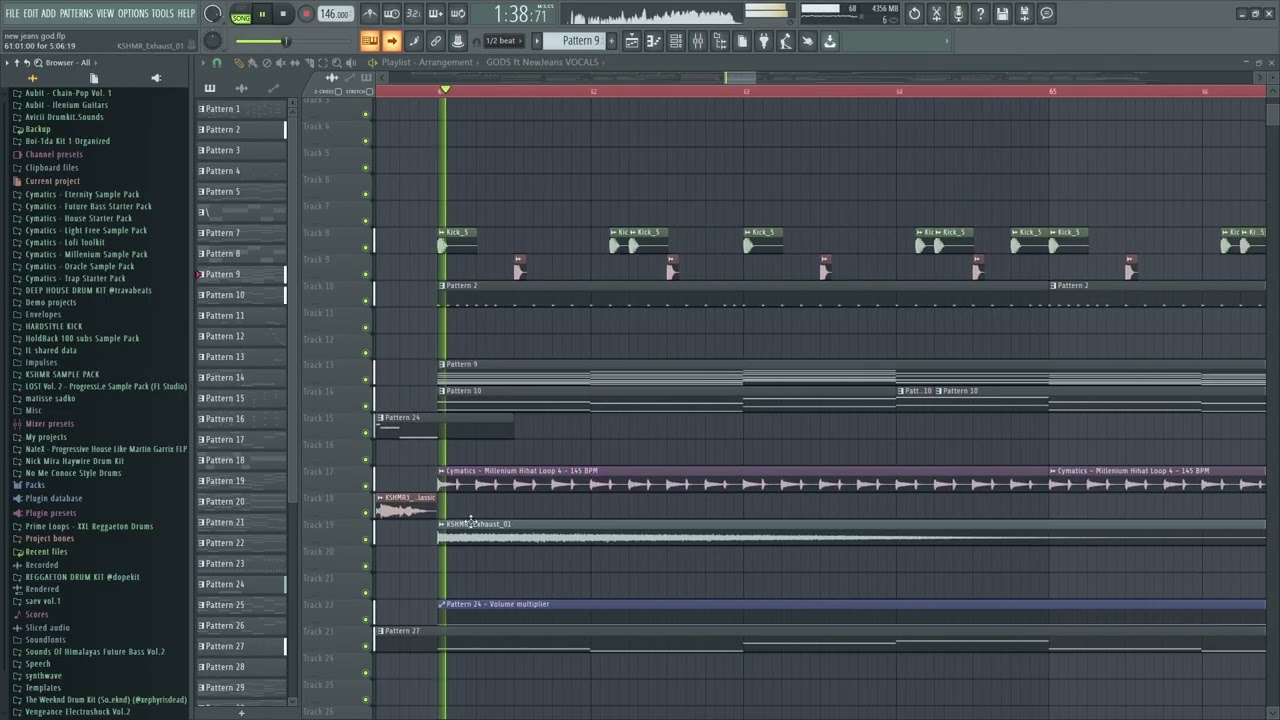The height and width of the screenshot is (720, 1280).
Task: Open help with the question mark icon
Action: coord(980,14)
